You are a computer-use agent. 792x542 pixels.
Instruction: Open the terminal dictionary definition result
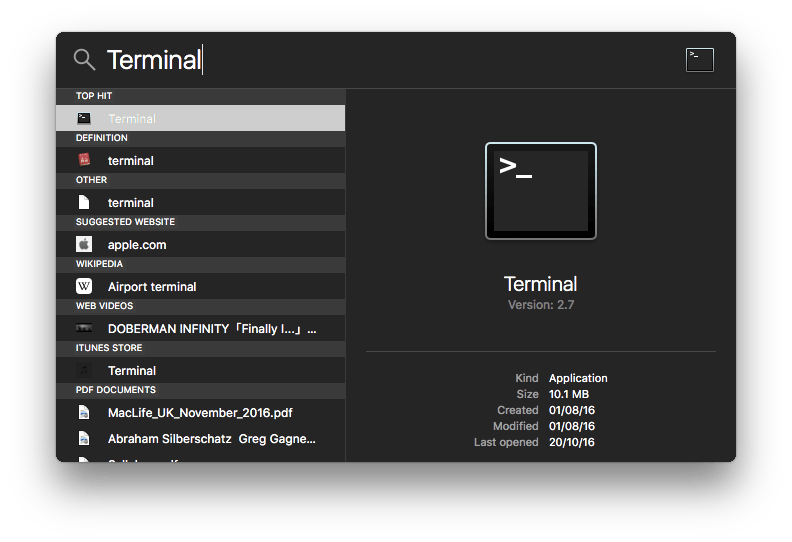[201, 161]
